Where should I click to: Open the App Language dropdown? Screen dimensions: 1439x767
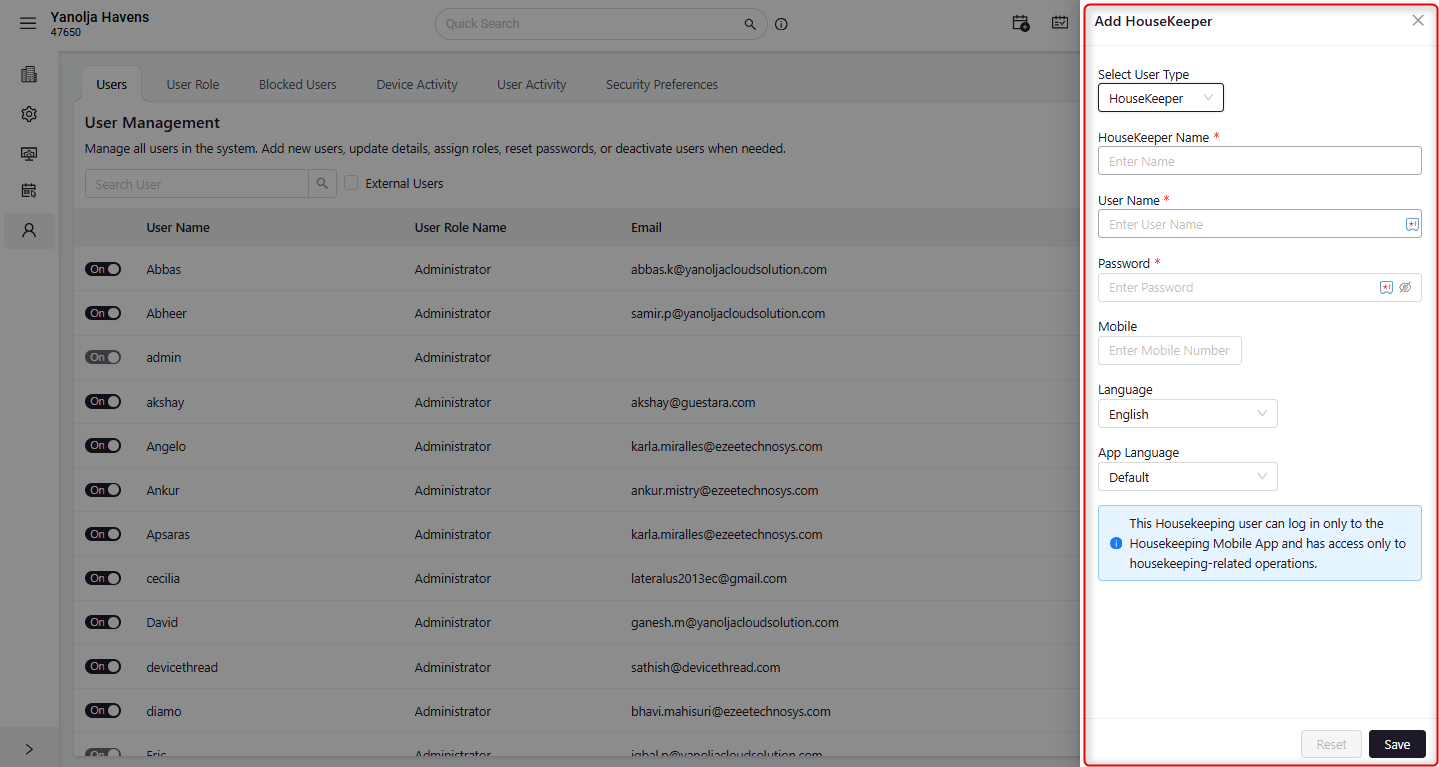(1187, 477)
